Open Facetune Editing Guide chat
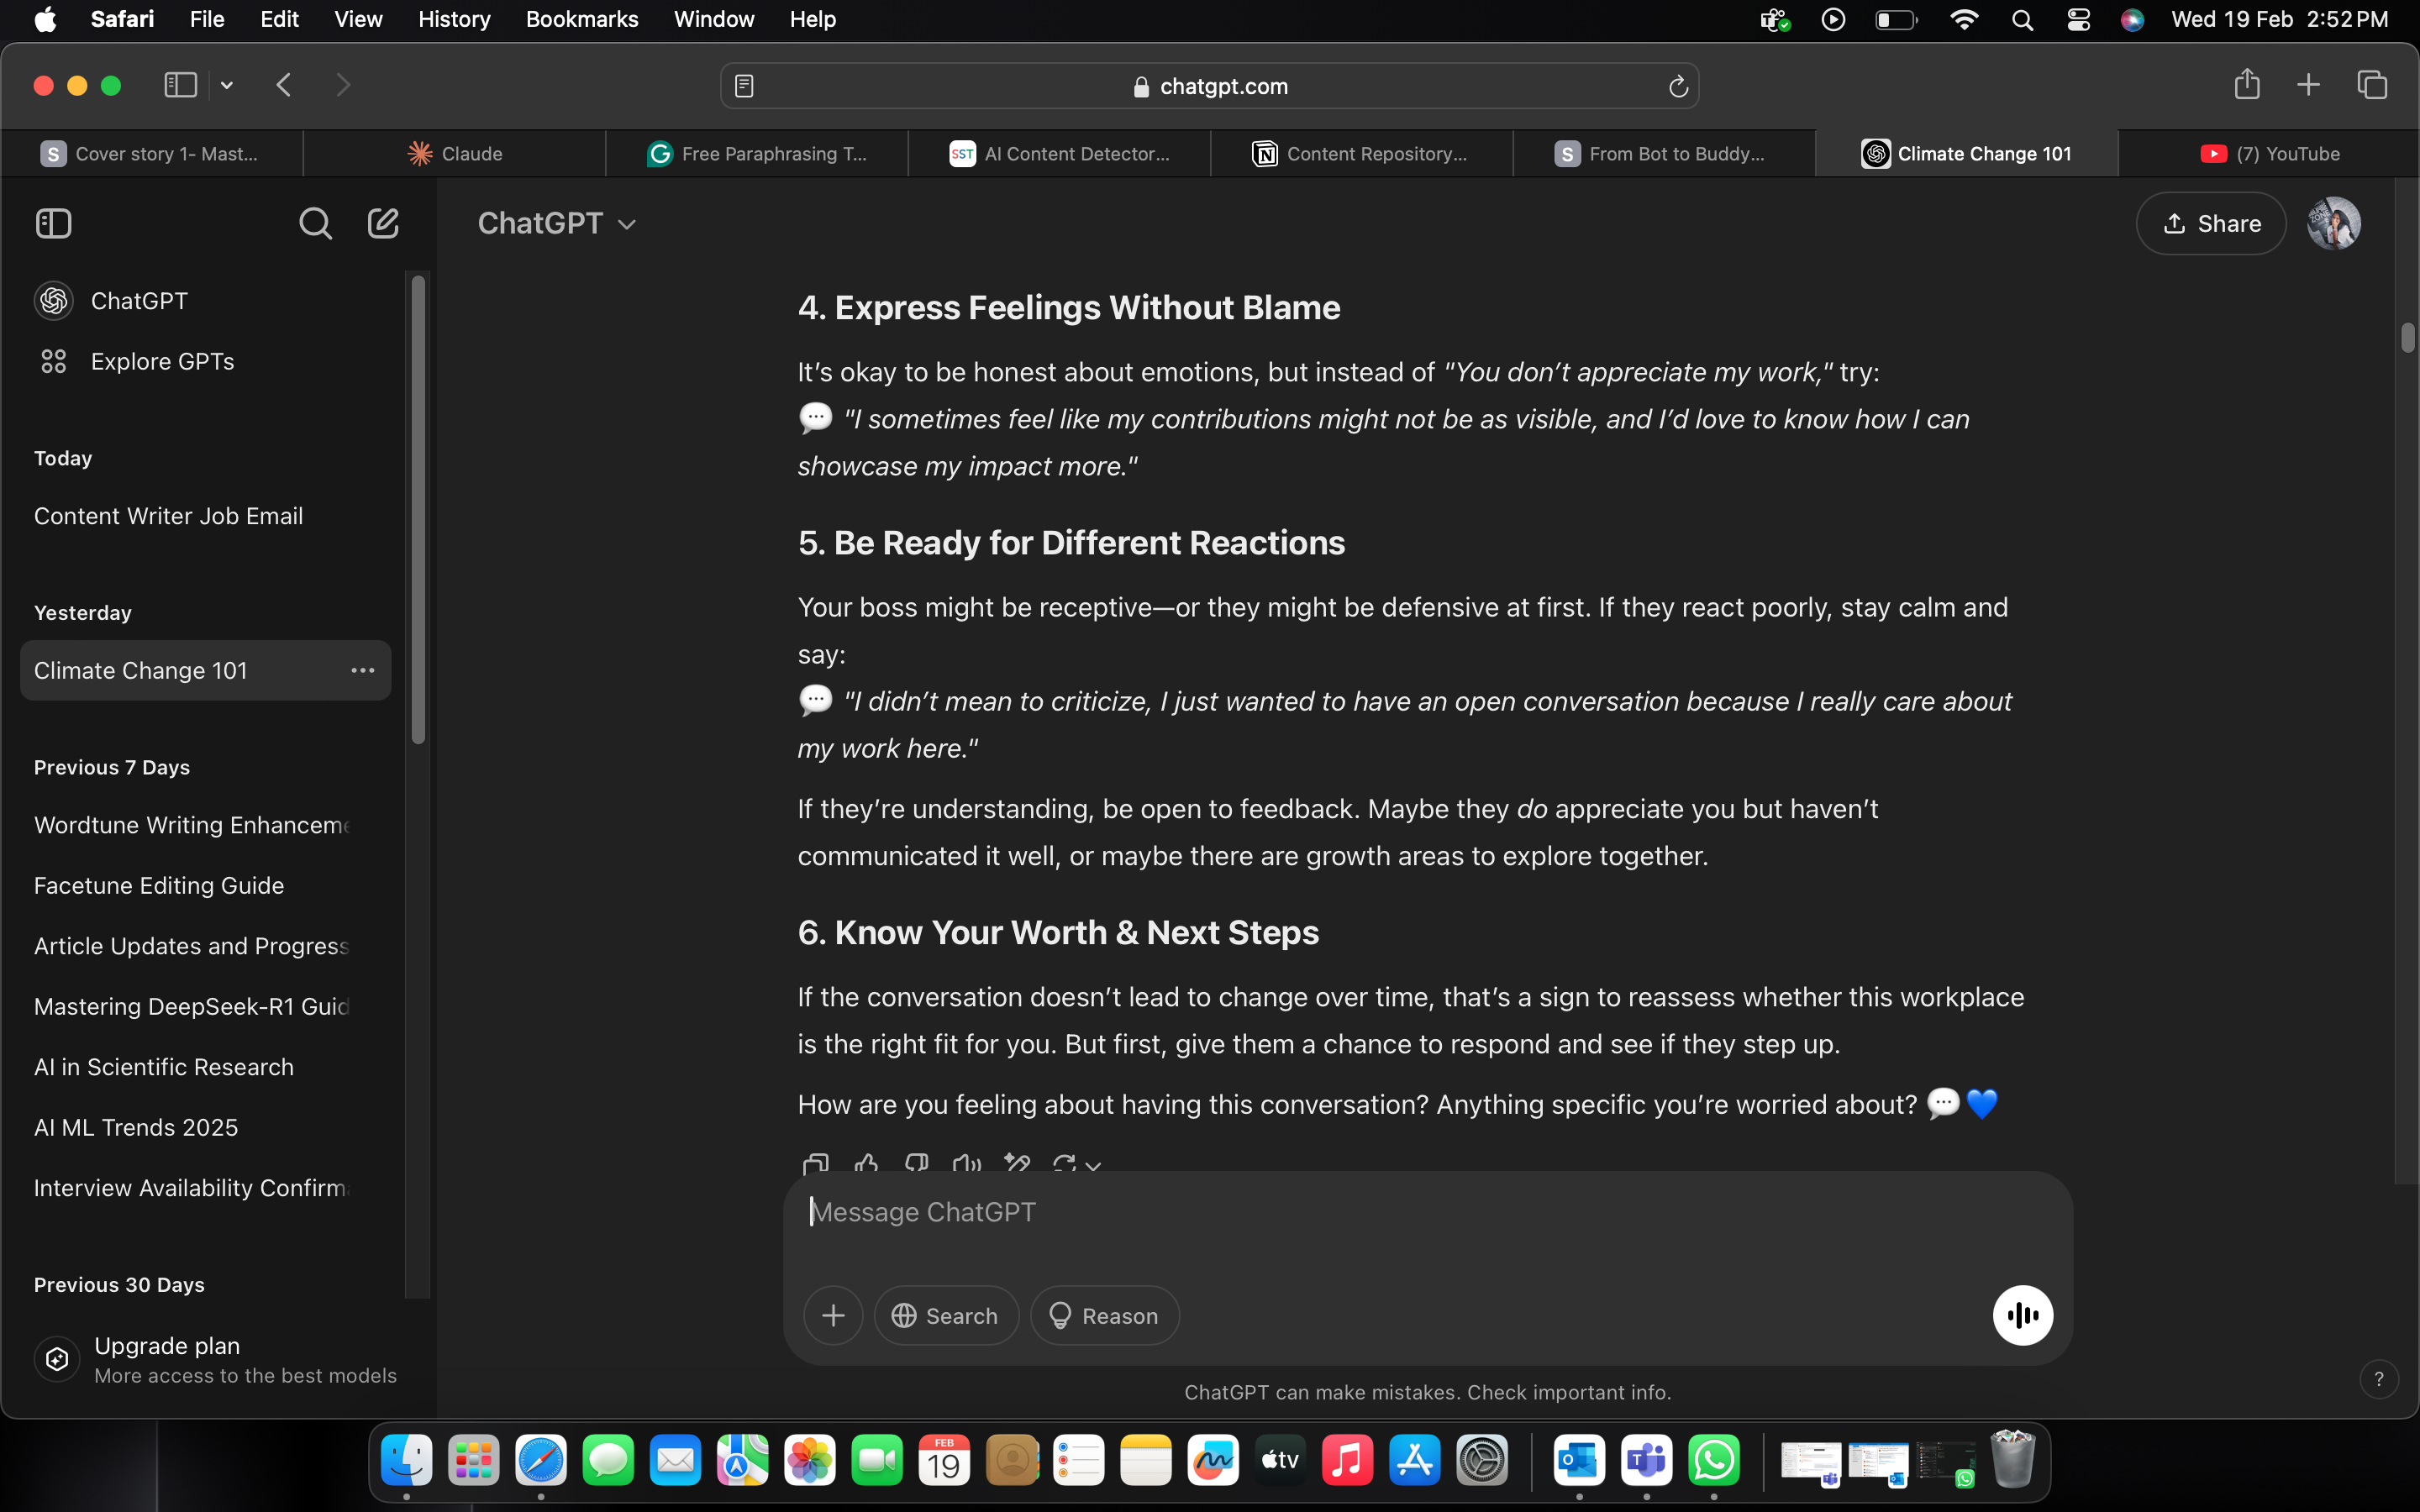 (205, 885)
